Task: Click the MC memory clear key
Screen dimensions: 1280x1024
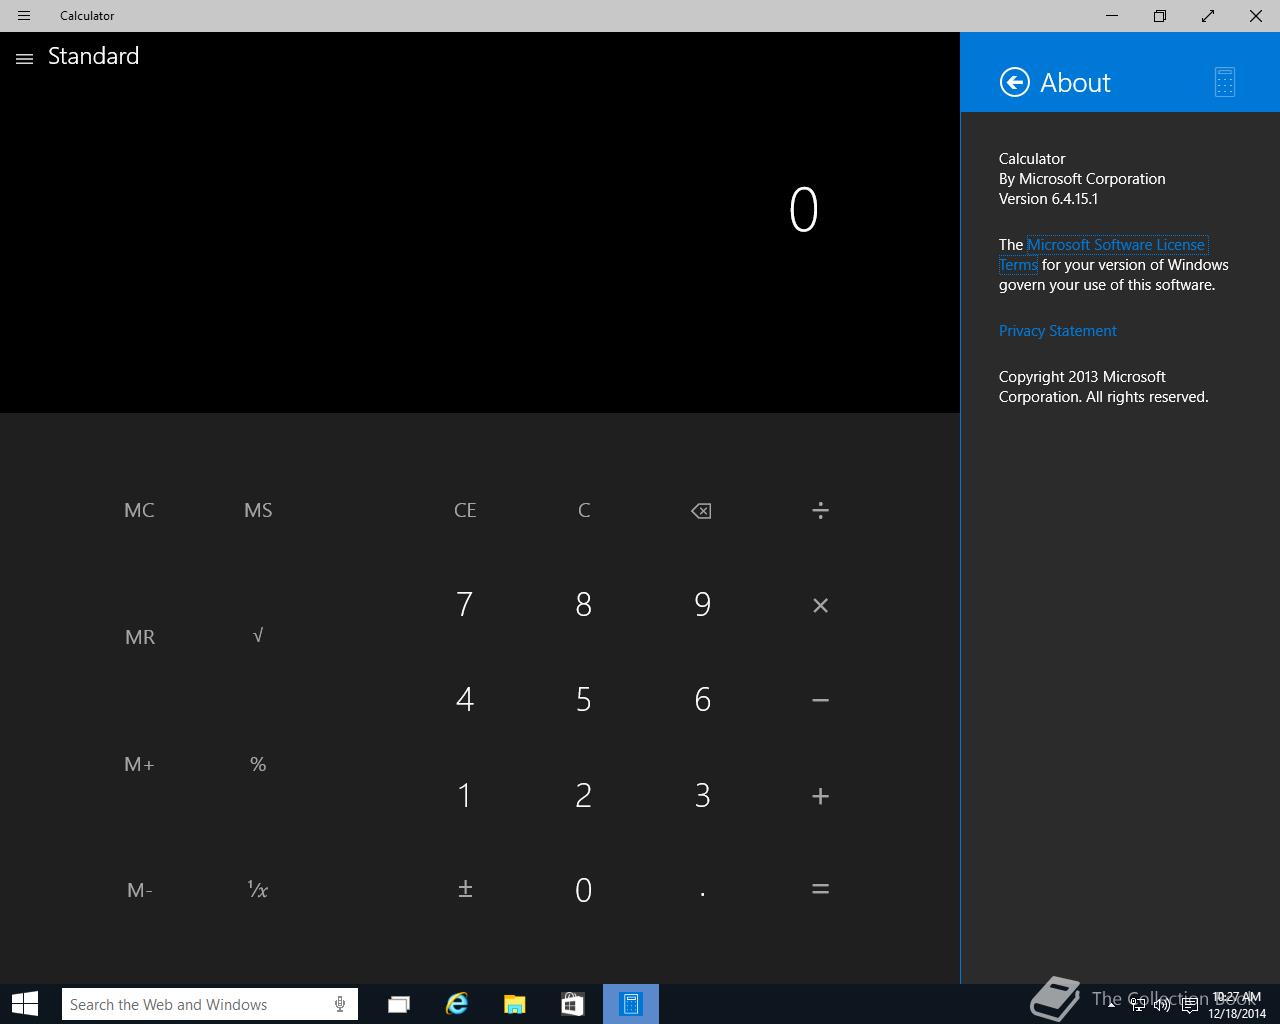Action: click(x=139, y=511)
